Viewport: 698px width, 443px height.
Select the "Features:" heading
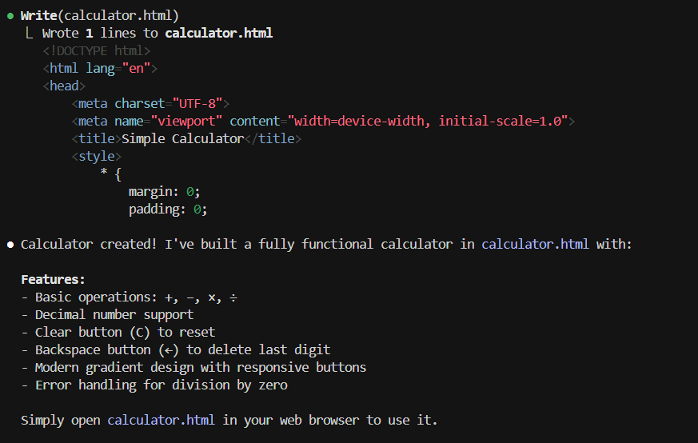point(53,279)
